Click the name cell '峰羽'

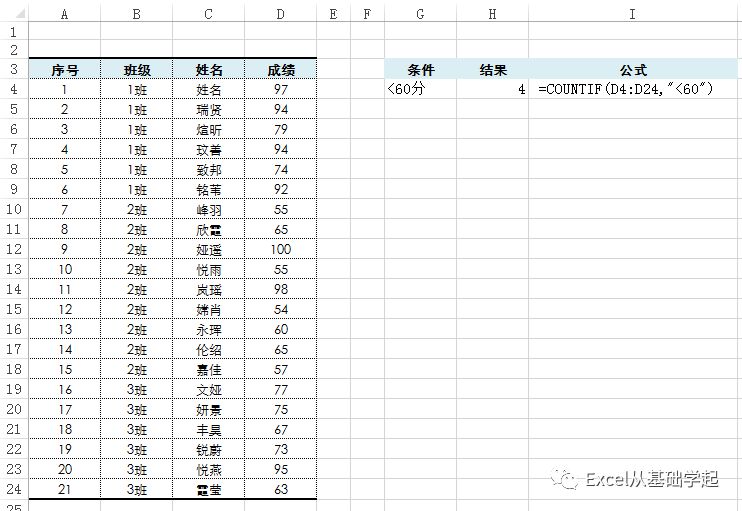[x=209, y=209]
